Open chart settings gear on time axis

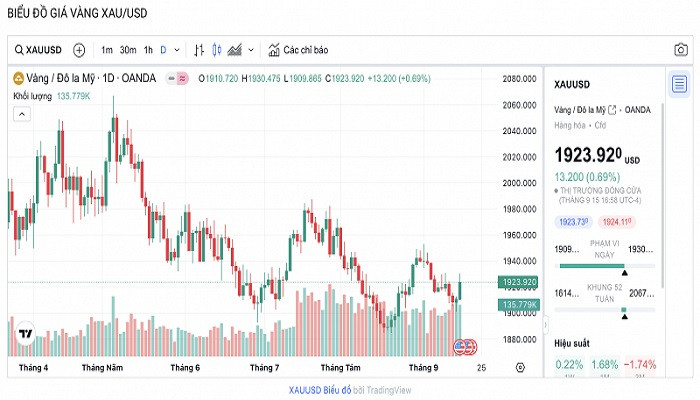520,367
